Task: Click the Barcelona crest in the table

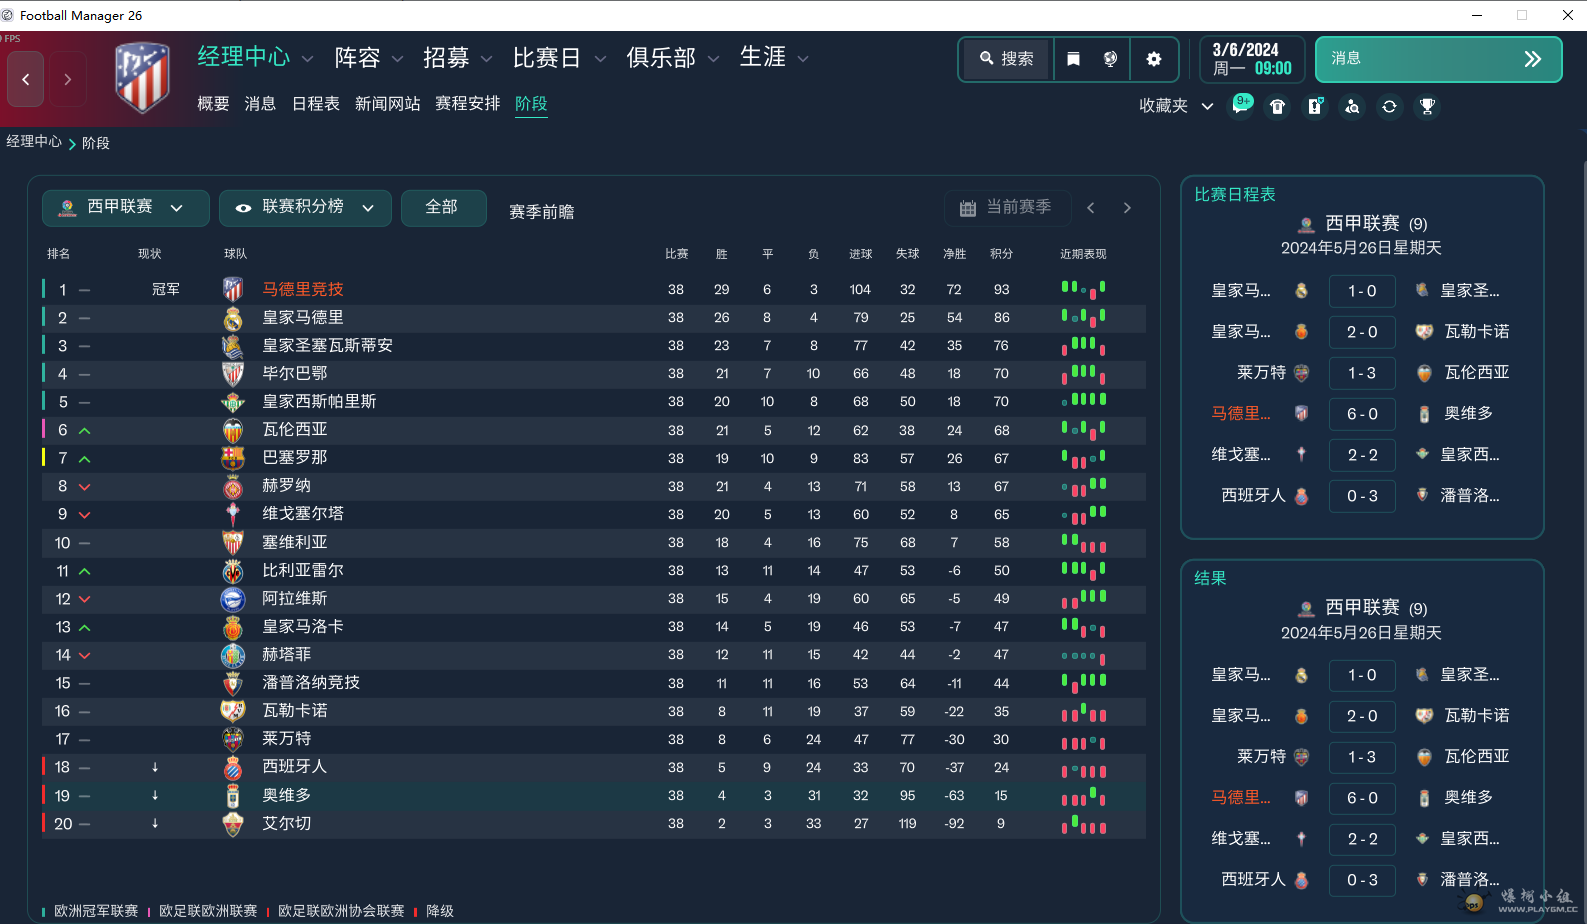Action: [x=233, y=458]
